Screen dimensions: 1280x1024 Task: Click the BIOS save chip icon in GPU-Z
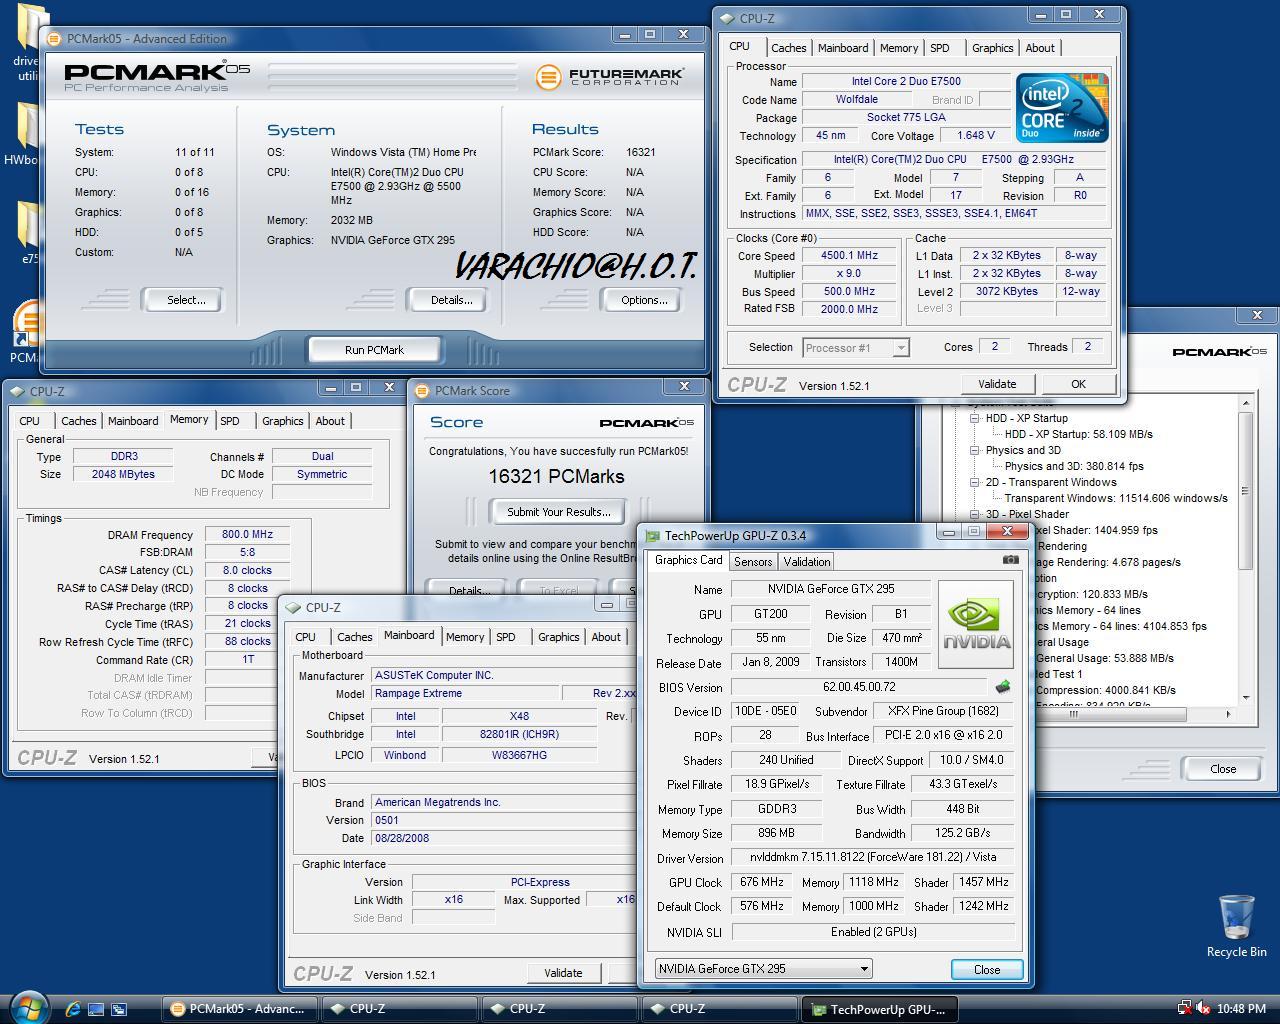click(x=1003, y=687)
